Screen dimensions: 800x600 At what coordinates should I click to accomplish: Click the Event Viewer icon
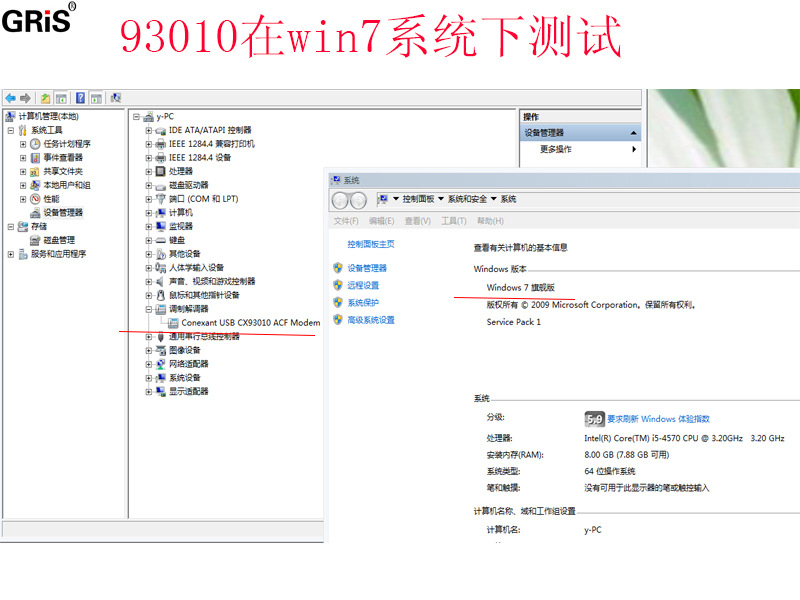(35, 158)
